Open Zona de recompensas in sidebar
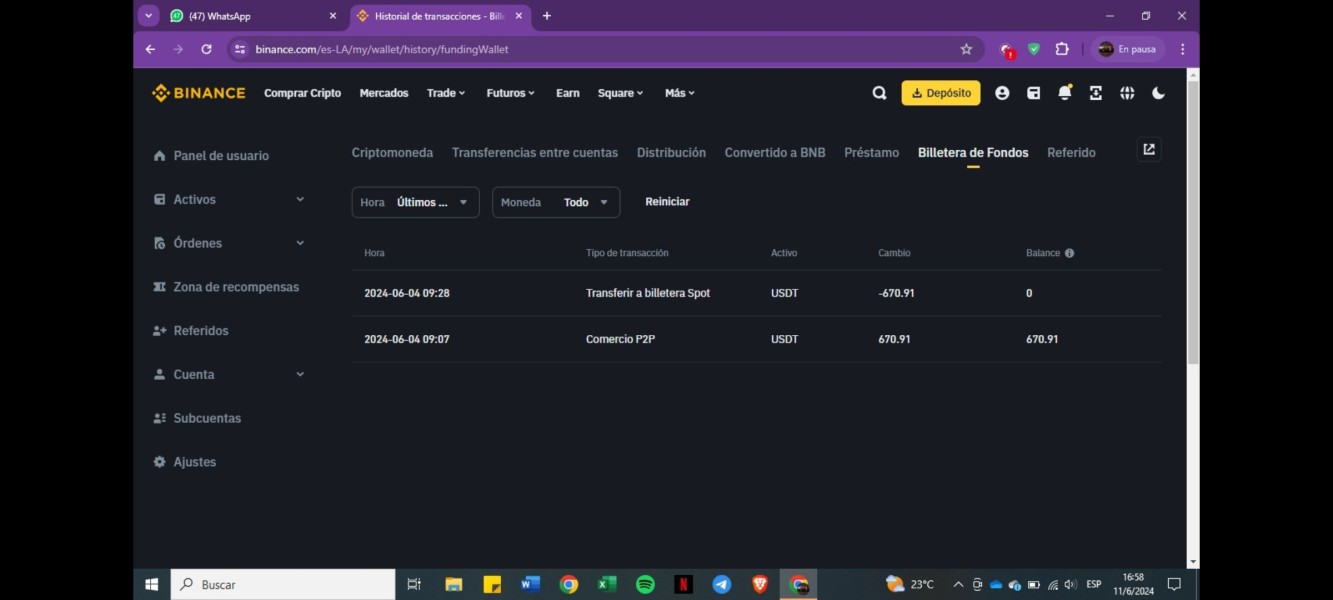Viewport: 1333px width, 600px height. [235, 287]
